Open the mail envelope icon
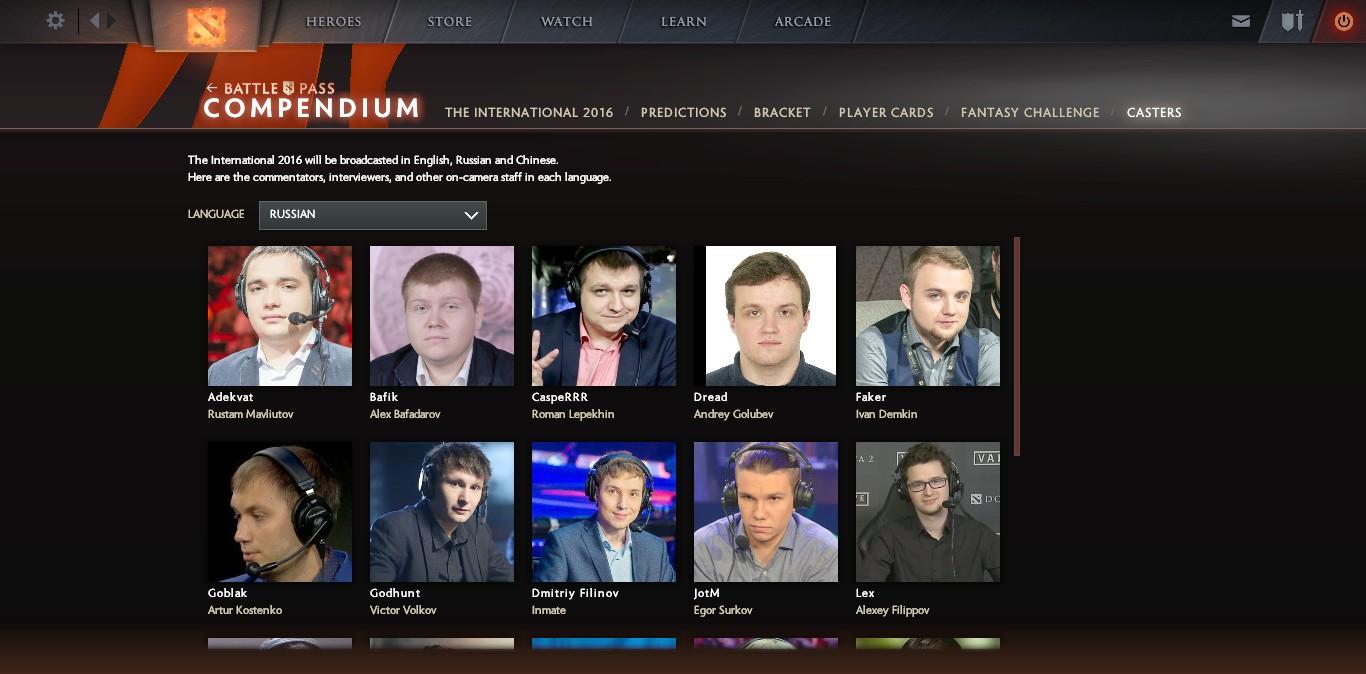The image size is (1366, 674). [1241, 21]
